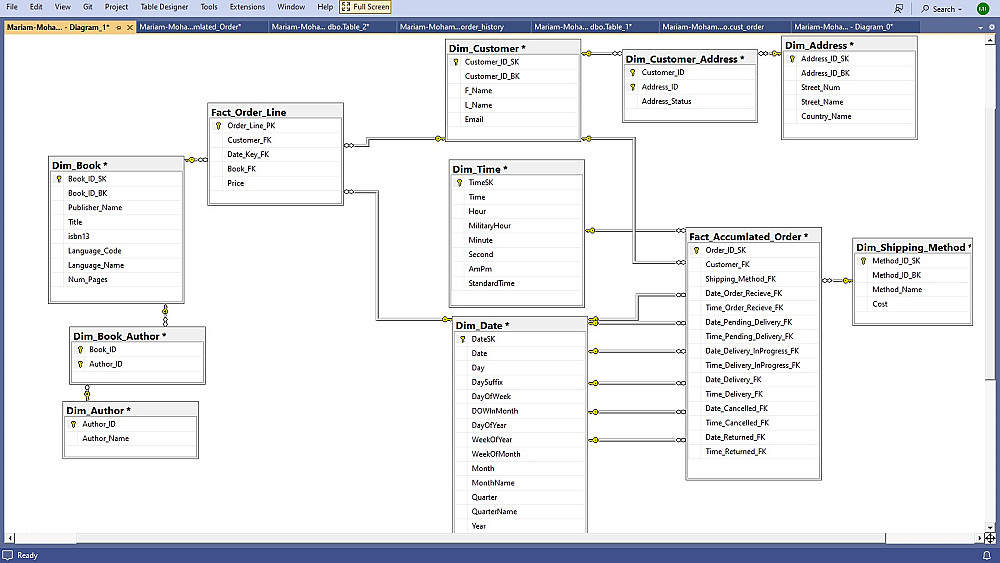Click the key icon beside TimeSK

pos(459,182)
